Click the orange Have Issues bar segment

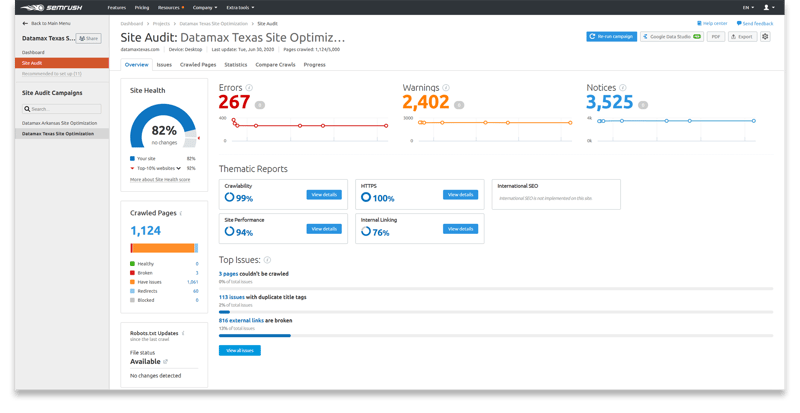163,248
